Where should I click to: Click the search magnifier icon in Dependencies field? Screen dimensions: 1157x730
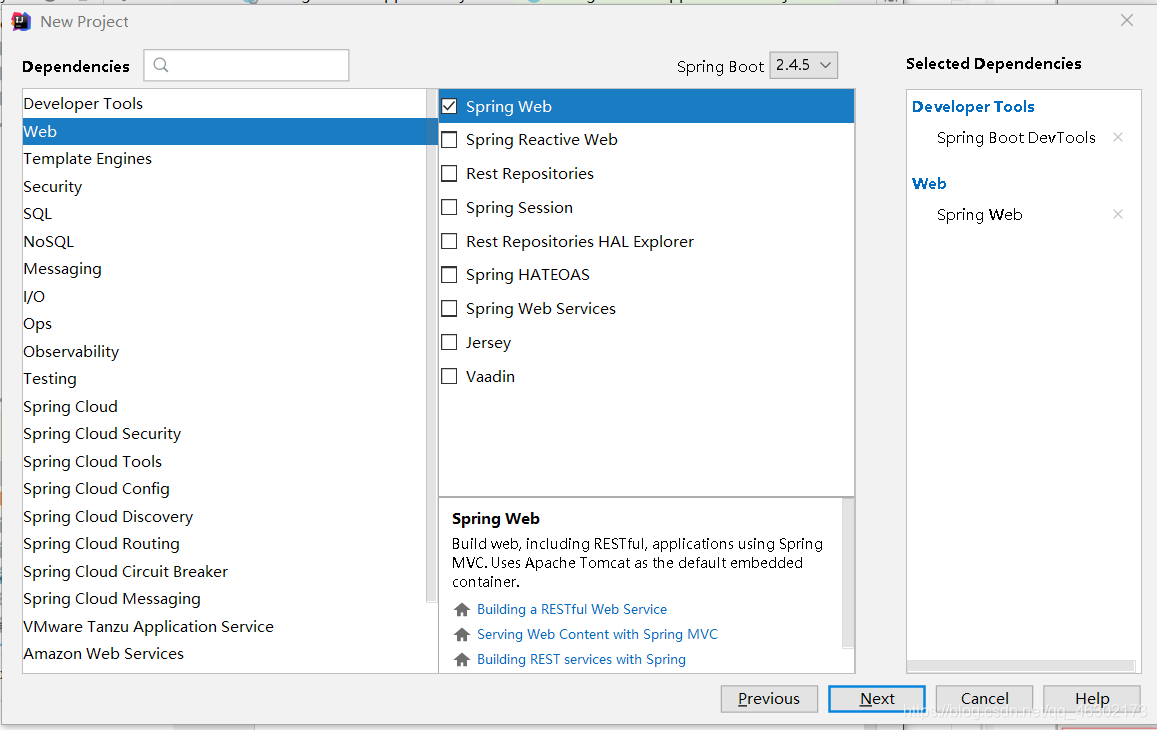pyautogui.click(x=161, y=65)
